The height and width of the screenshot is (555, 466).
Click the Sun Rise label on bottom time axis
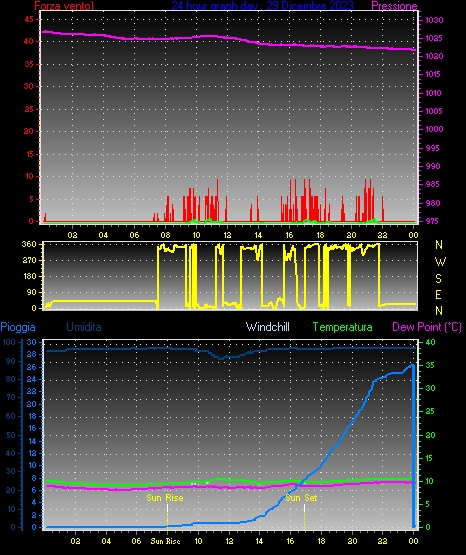165,541
